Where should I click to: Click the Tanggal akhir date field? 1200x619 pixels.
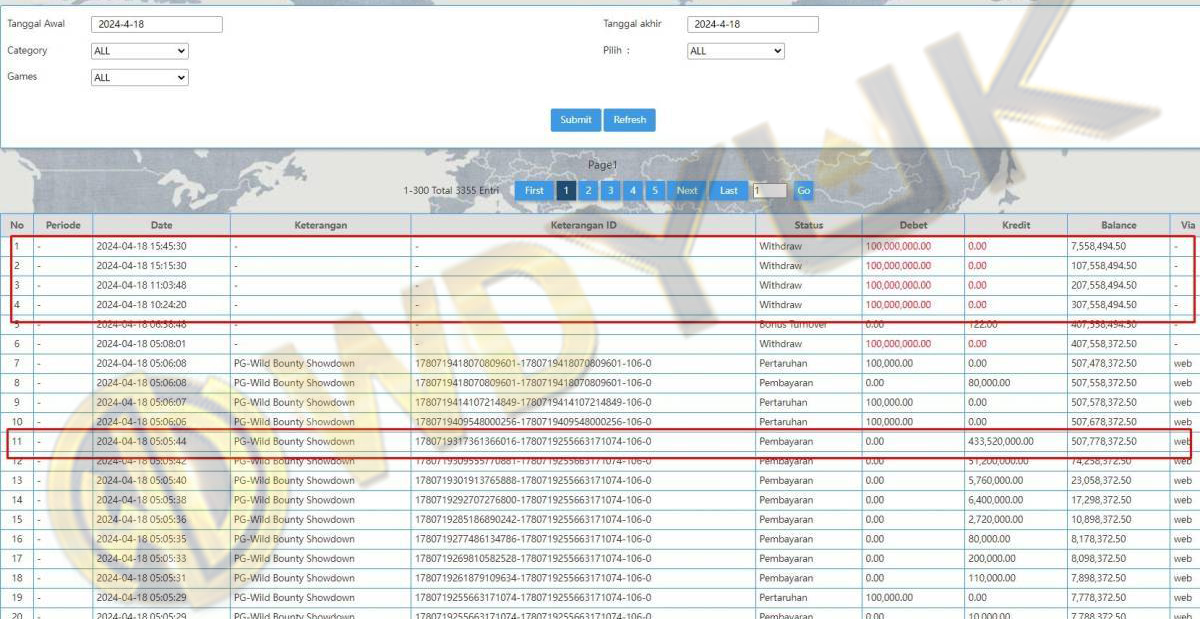point(753,25)
